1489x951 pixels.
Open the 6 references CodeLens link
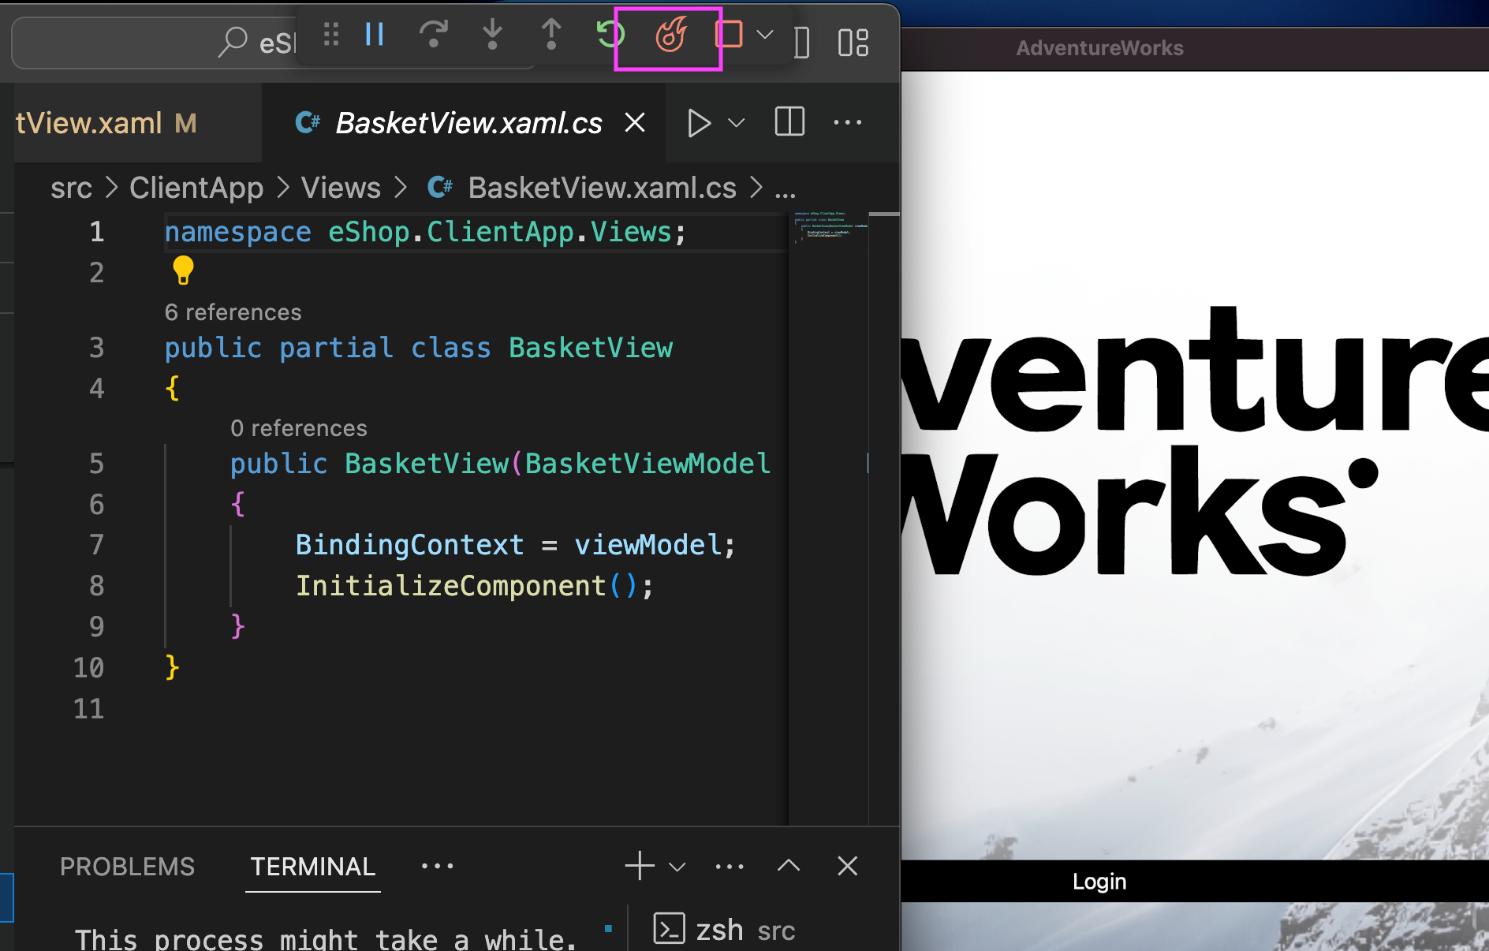point(232,312)
